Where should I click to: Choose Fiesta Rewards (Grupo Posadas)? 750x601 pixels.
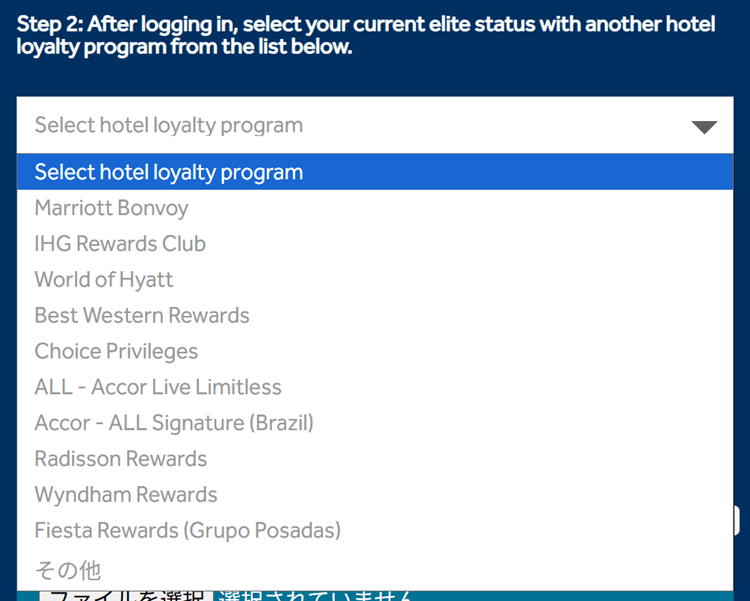[188, 531]
